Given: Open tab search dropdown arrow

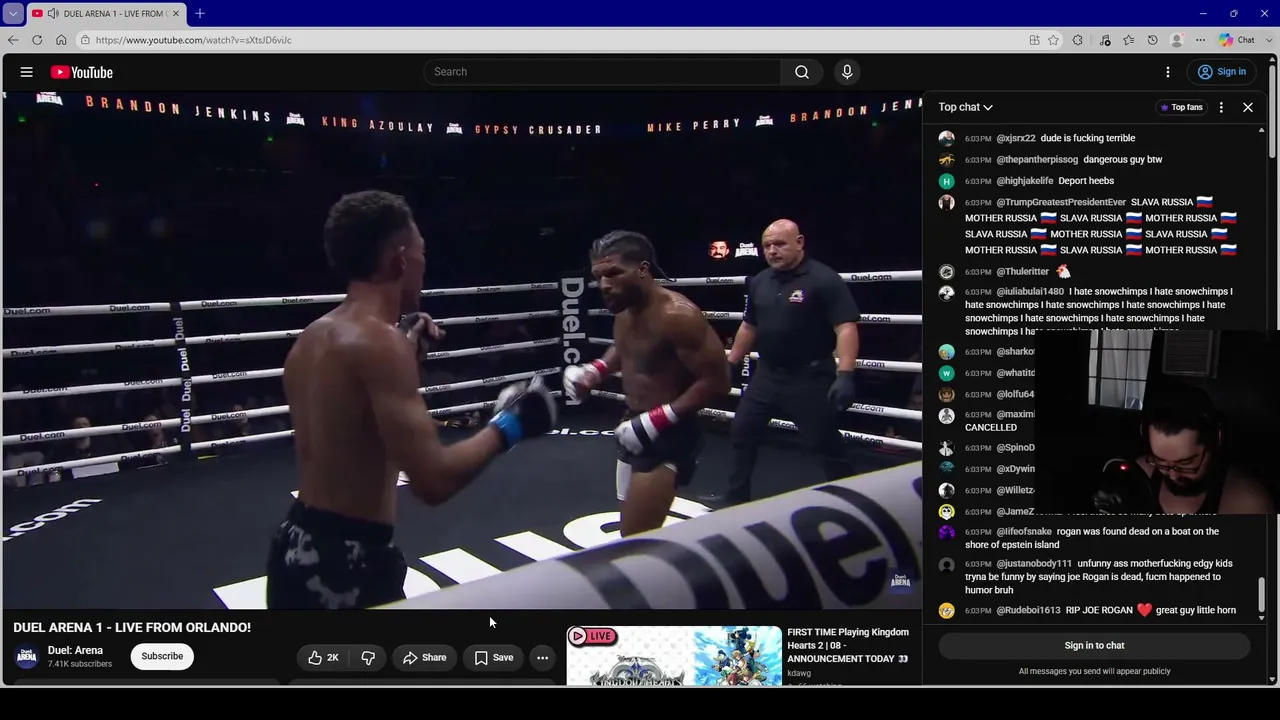Looking at the screenshot, I should (13, 13).
